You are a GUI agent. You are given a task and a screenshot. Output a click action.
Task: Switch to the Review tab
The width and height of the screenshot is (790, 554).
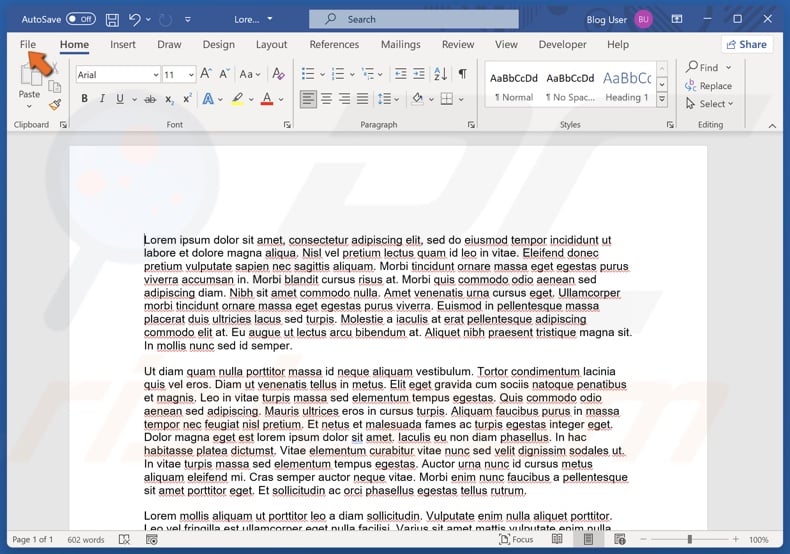[457, 44]
